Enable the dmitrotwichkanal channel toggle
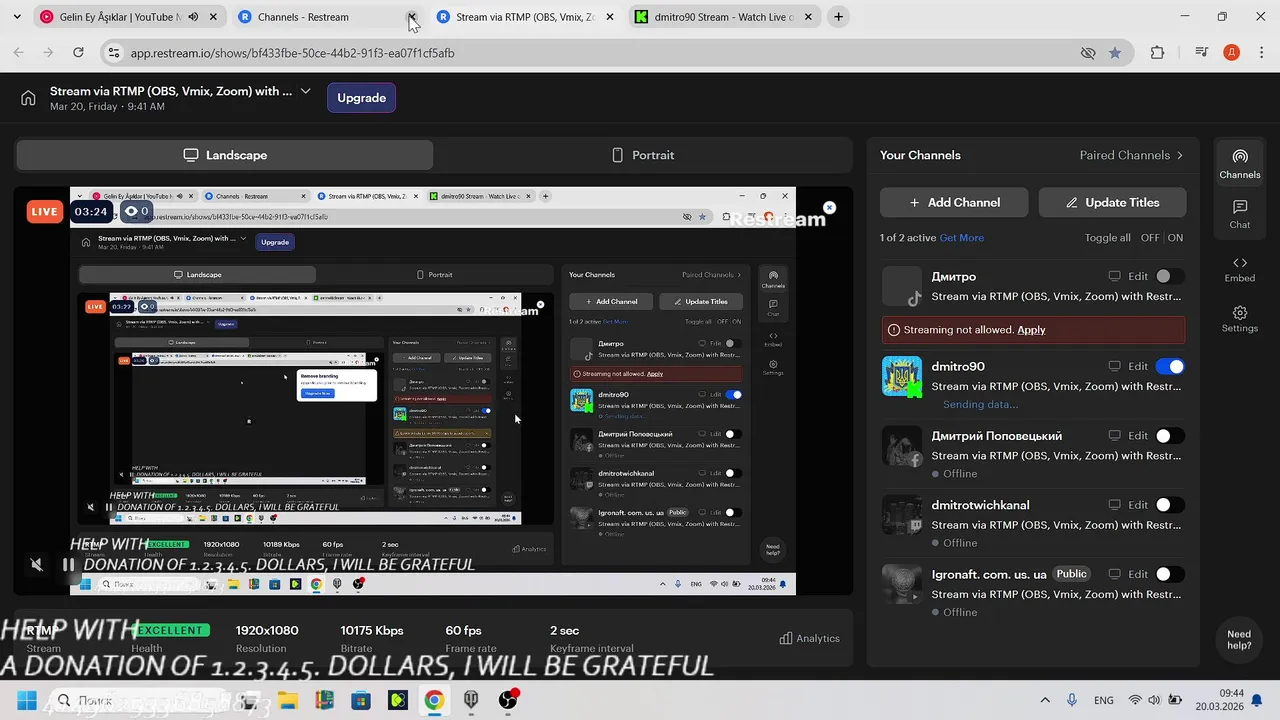Screen dimensions: 1280x720 pyautogui.click(x=1170, y=505)
